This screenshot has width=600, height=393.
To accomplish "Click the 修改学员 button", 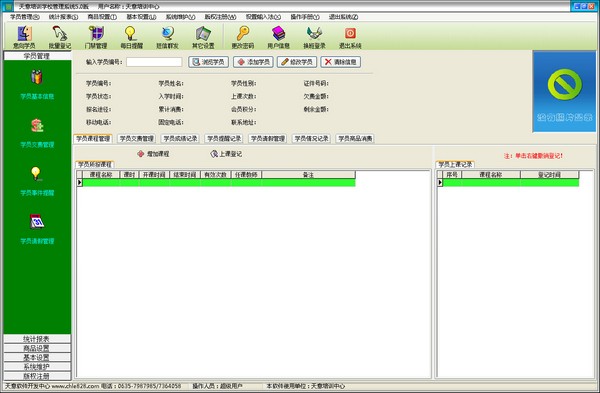I will point(297,62).
